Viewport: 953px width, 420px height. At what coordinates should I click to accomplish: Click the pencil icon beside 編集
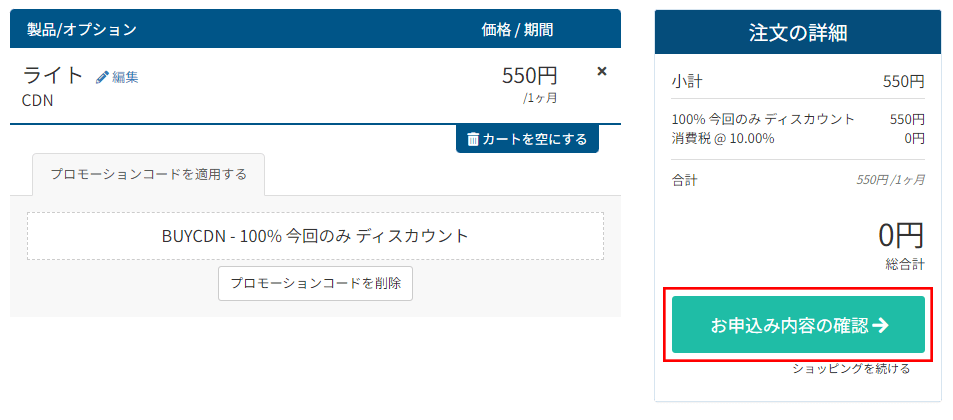point(102,77)
